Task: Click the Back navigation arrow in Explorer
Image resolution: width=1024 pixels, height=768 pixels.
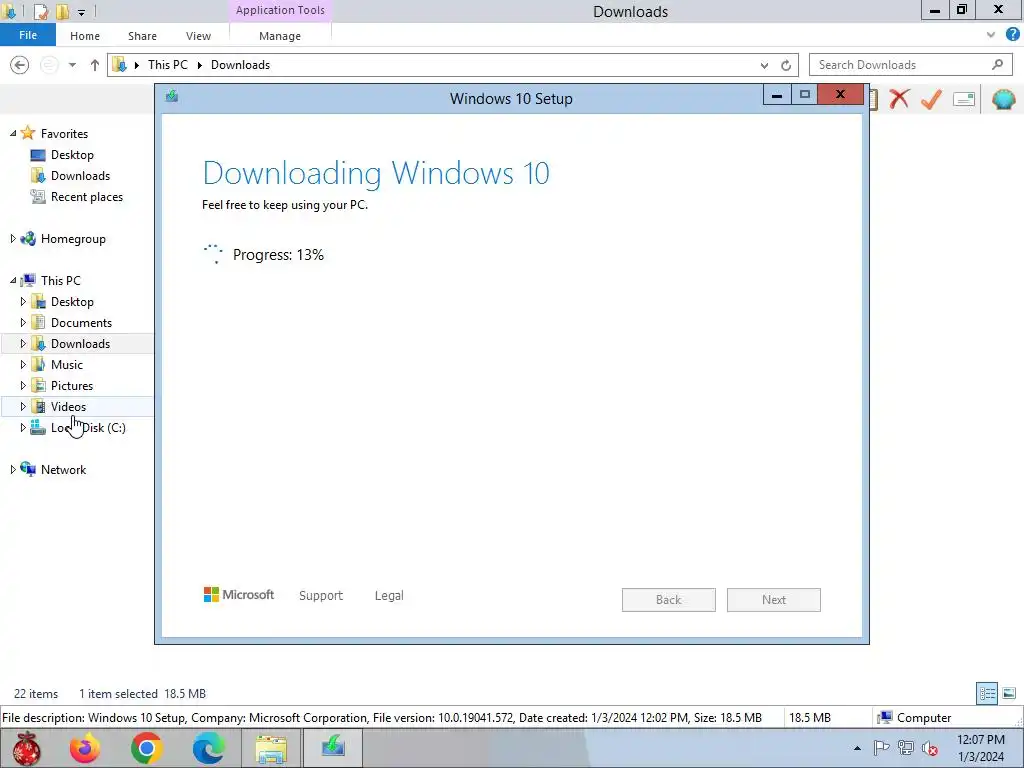Action: (x=20, y=65)
